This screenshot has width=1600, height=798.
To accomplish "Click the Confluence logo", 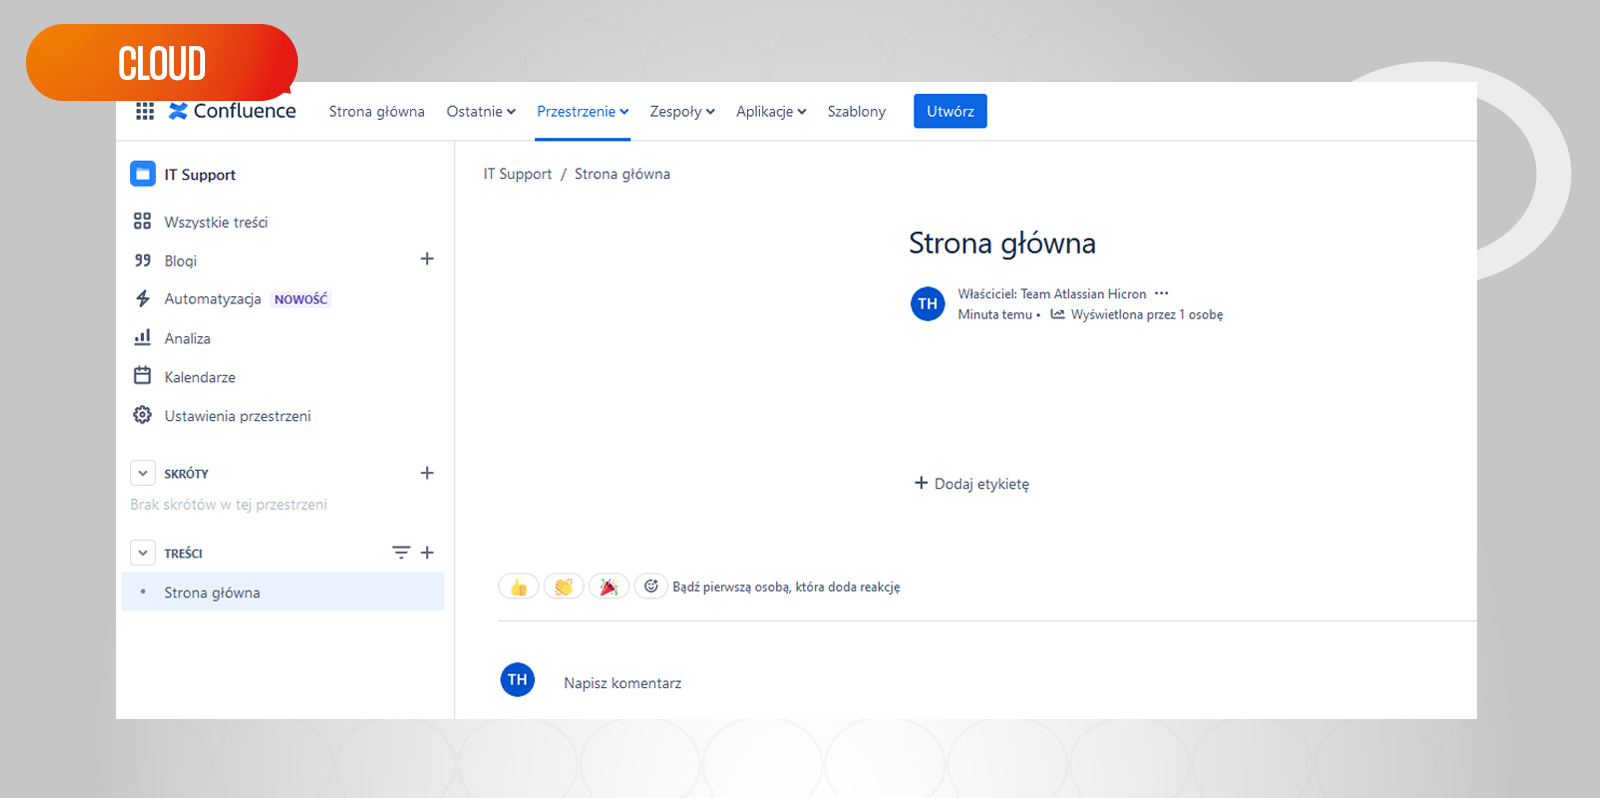I will [x=232, y=111].
